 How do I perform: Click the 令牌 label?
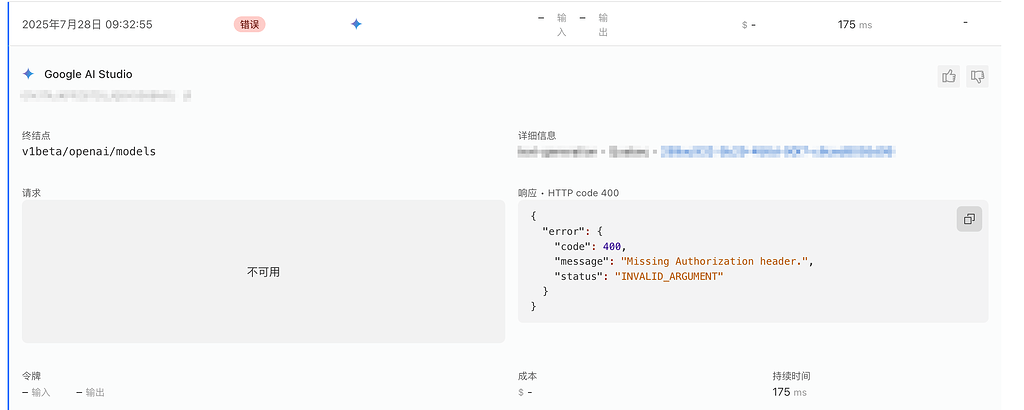[x=31, y=376]
